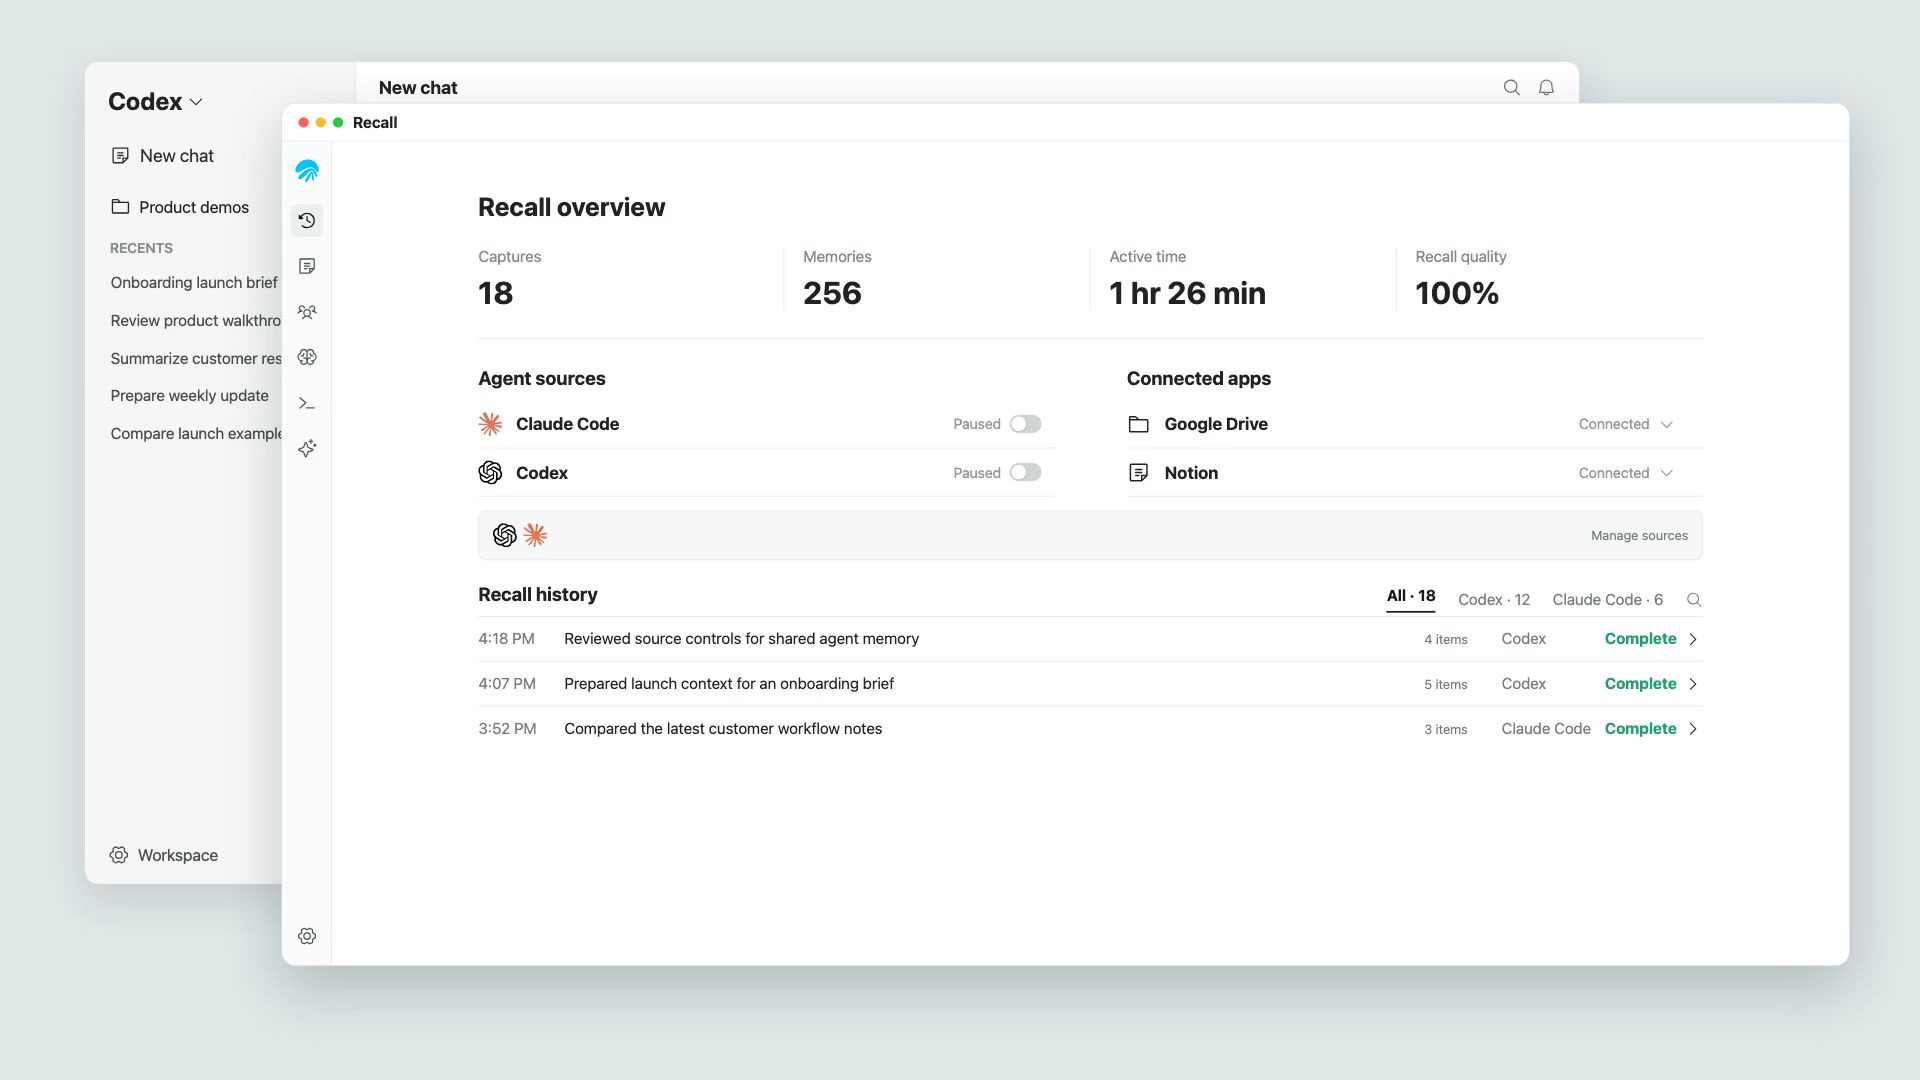Viewport: 1920px width, 1080px height.
Task: Click the search icon in Codex window header
Action: (x=1512, y=88)
